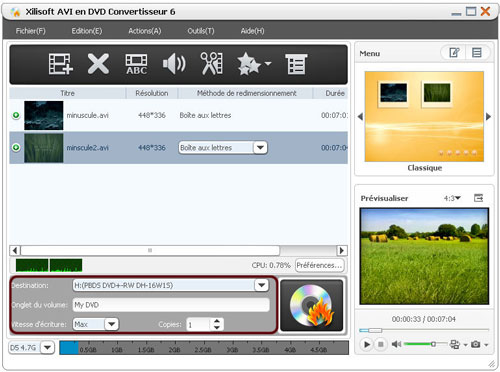Image resolution: width=500 pixels, height=372 pixels.
Task: Click the minscule2.avi file name
Action: pos(87,148)
